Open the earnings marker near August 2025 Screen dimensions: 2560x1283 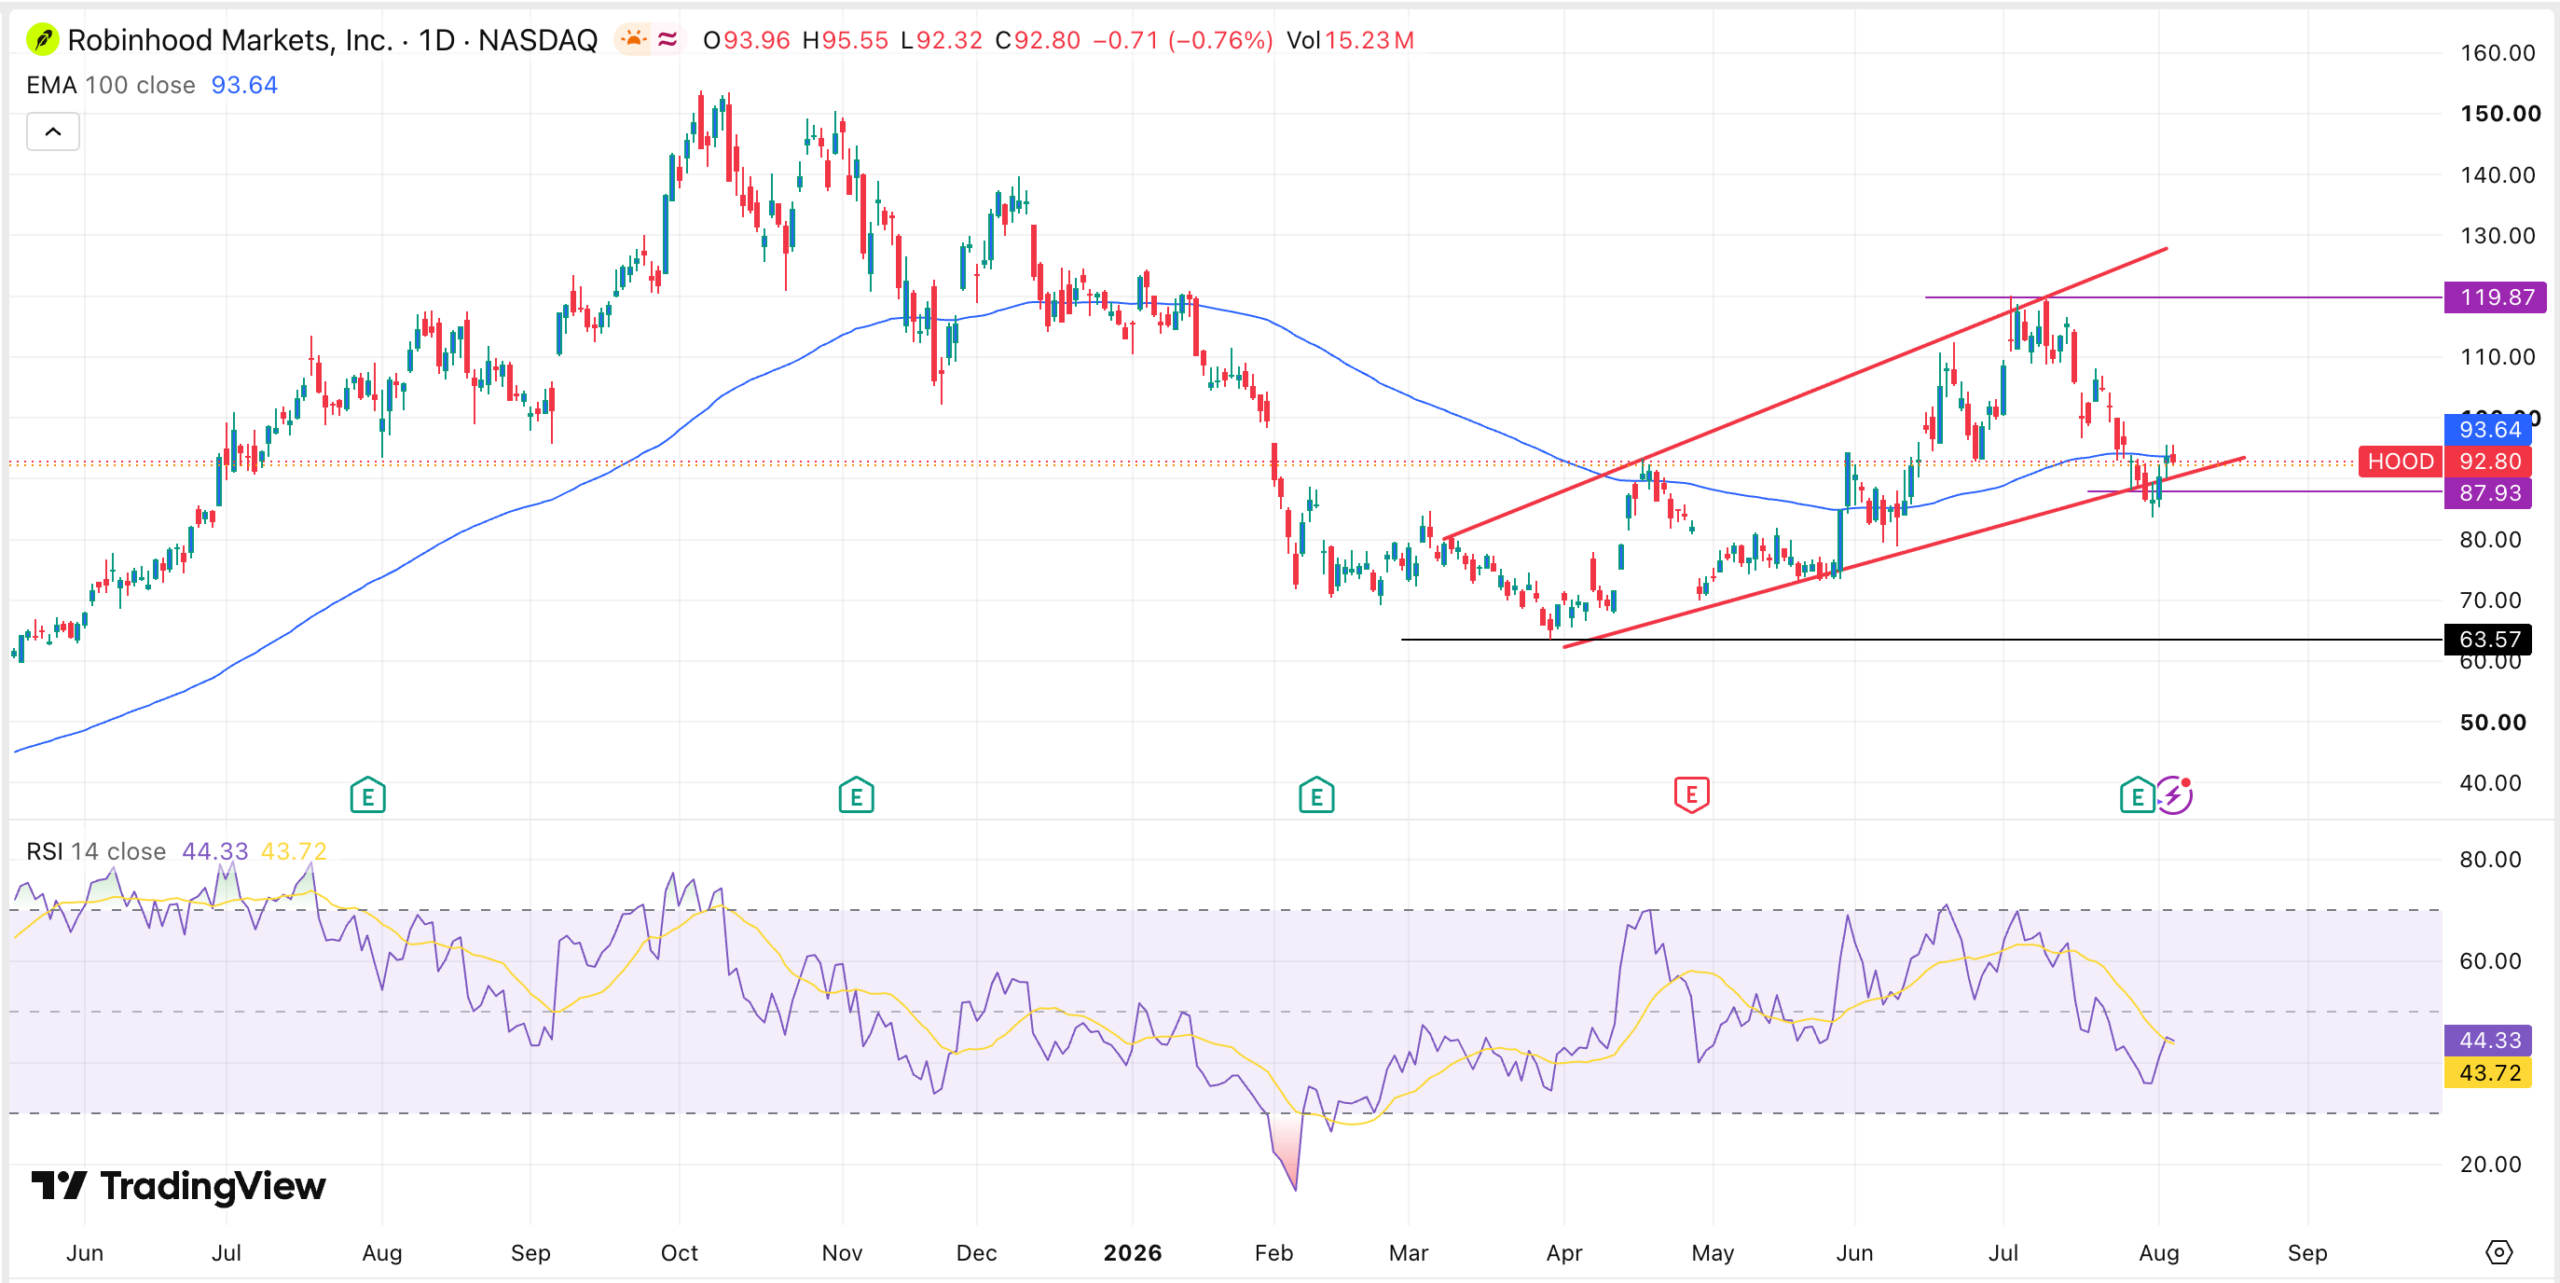point(368,796)
